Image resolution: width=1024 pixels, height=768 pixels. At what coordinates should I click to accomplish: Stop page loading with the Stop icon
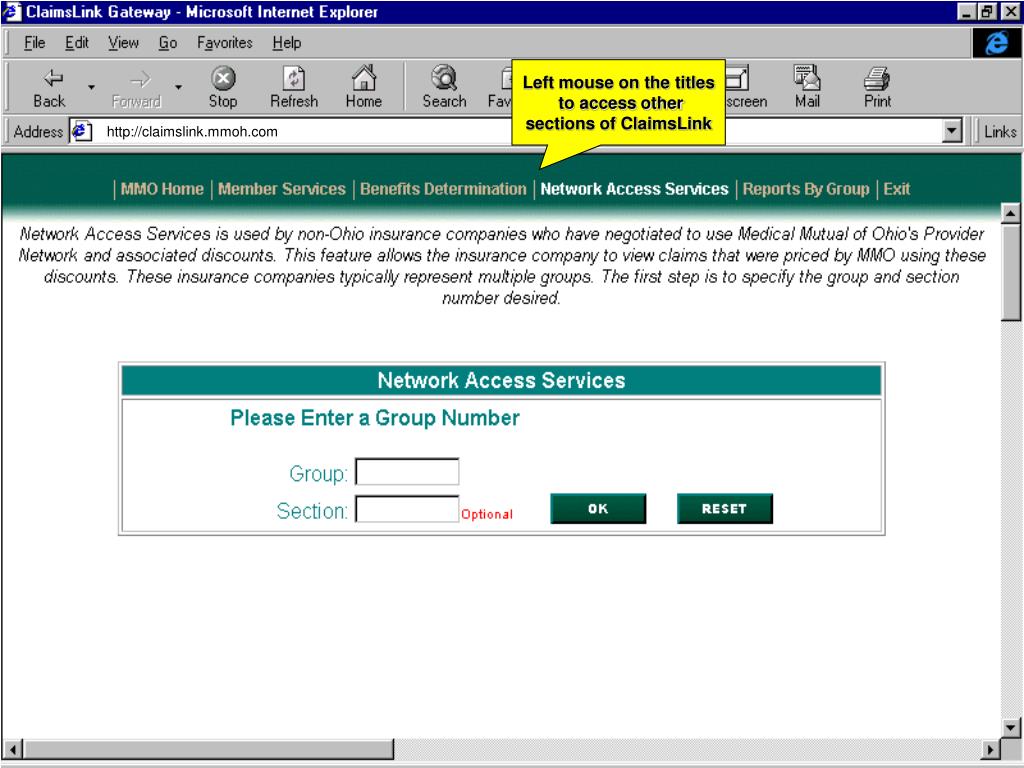click(x=223, y=88)
